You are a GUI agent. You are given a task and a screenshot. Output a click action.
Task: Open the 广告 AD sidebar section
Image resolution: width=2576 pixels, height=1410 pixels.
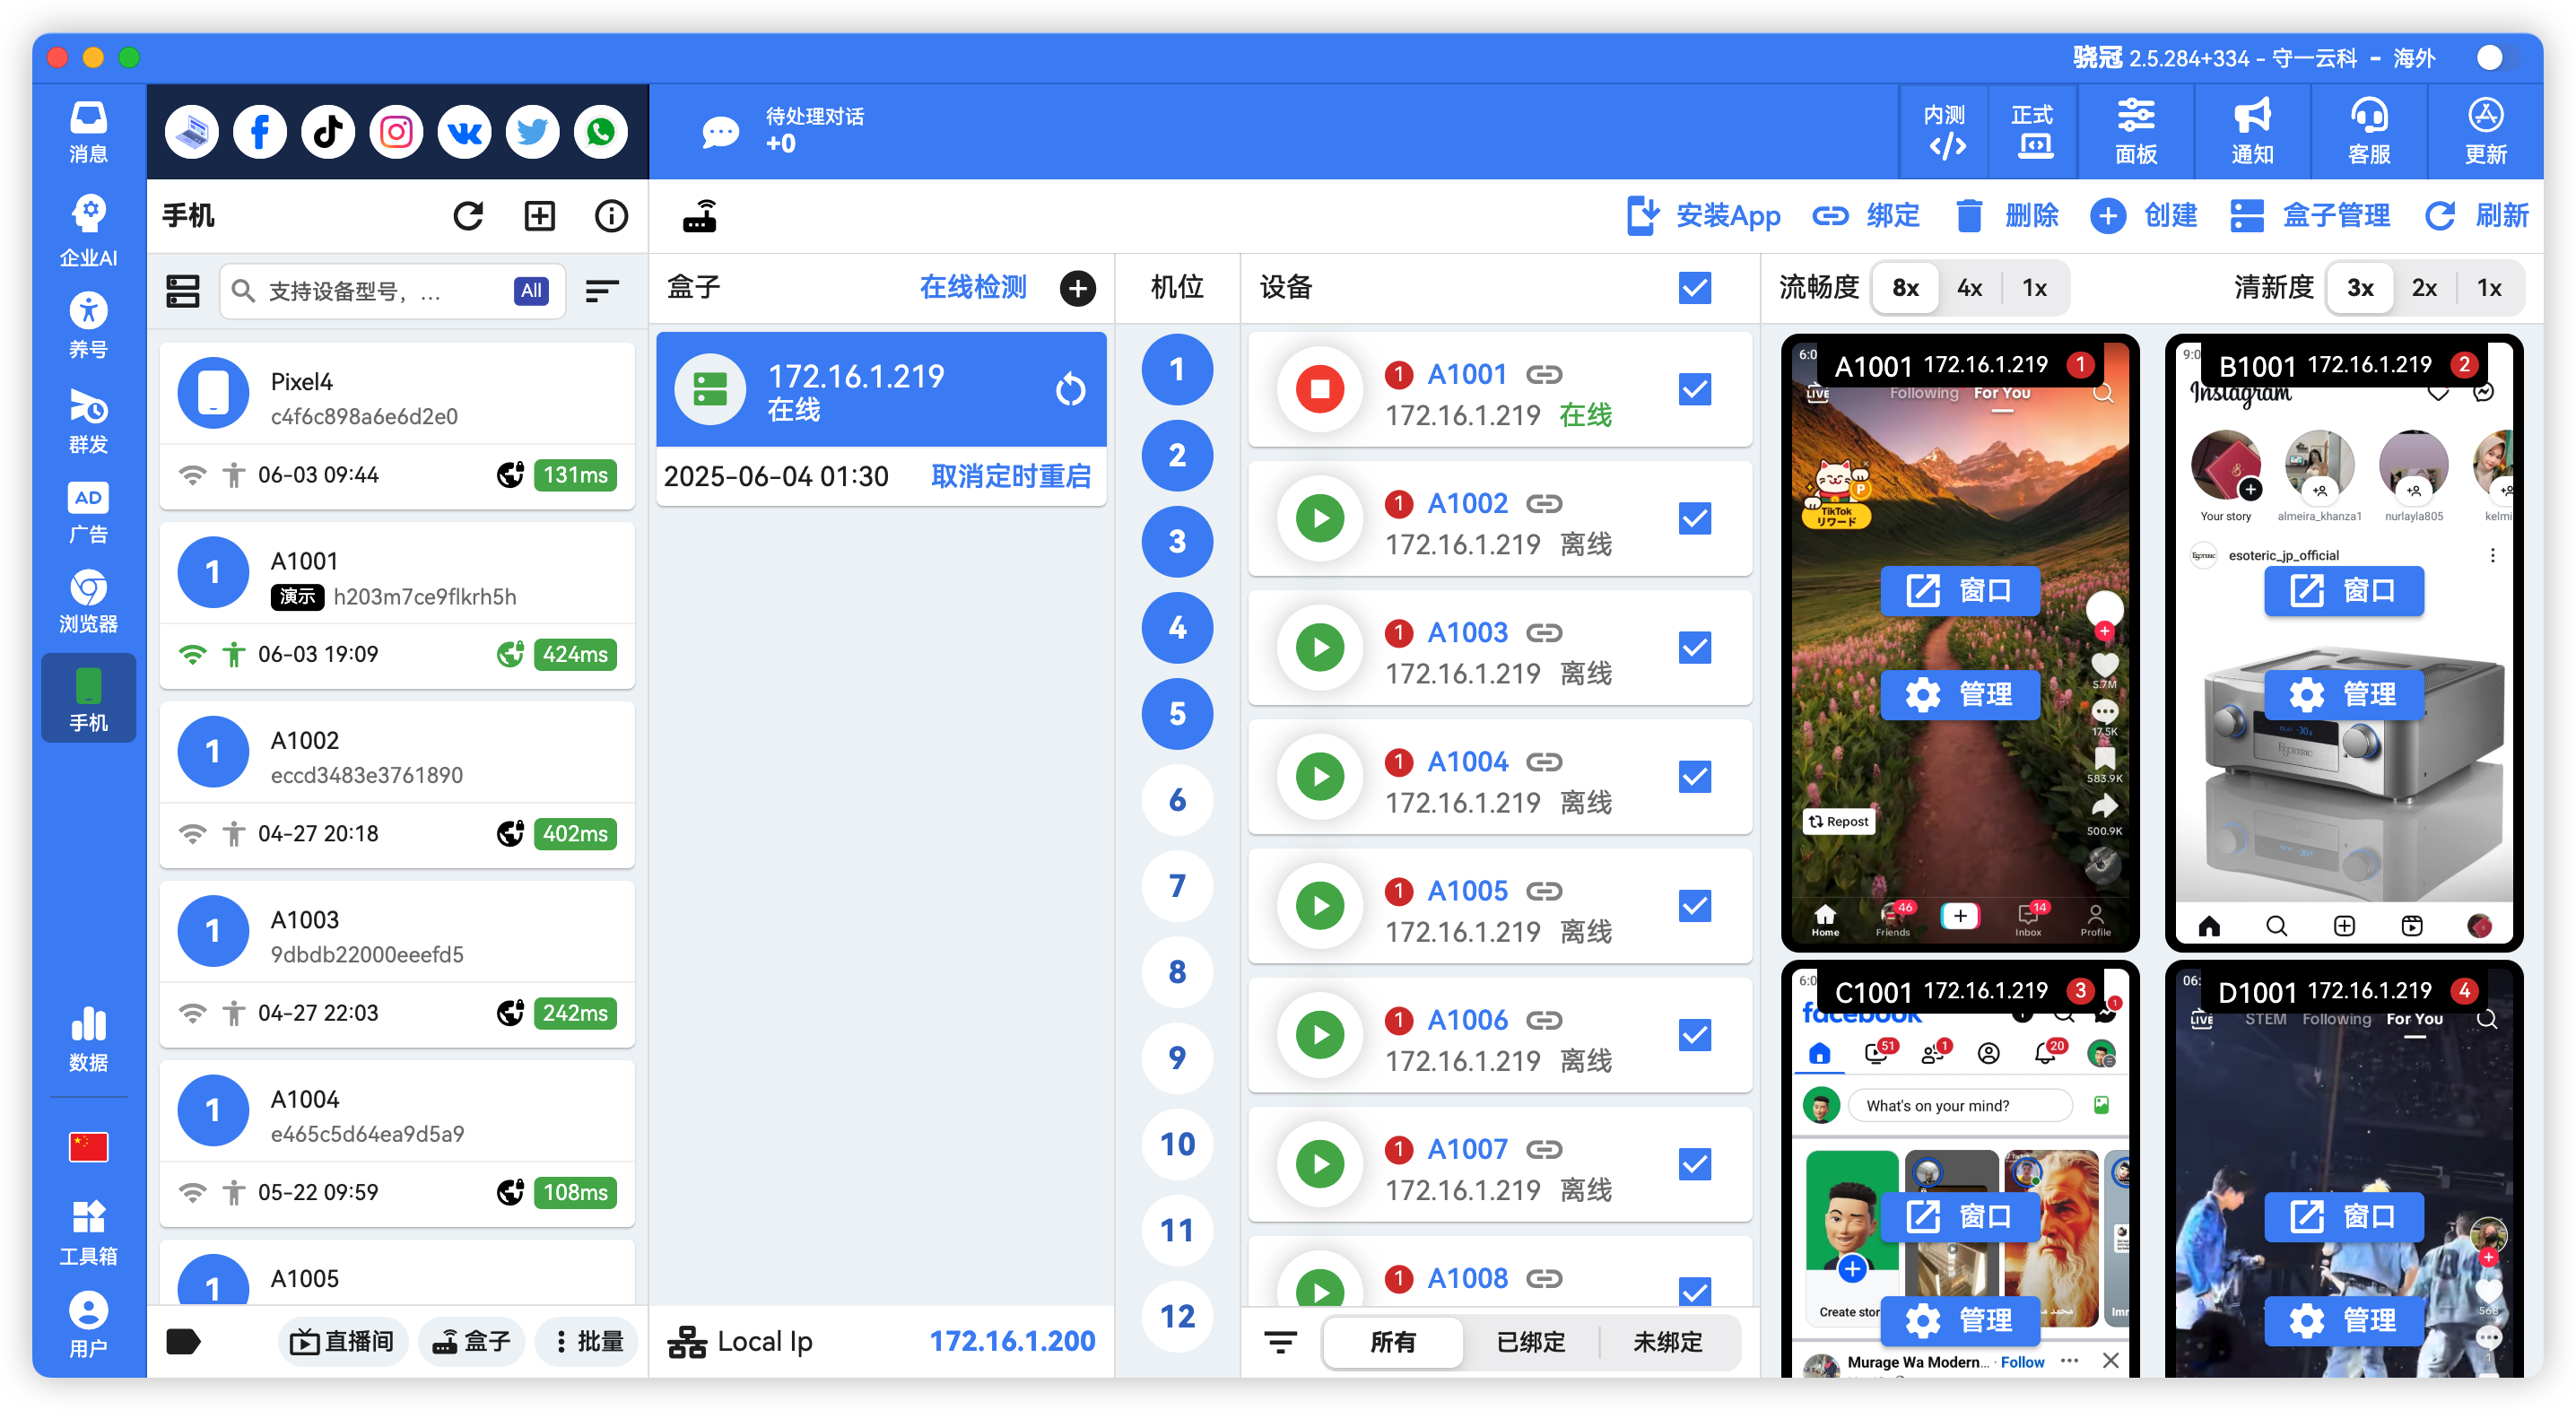pos(88,513)
